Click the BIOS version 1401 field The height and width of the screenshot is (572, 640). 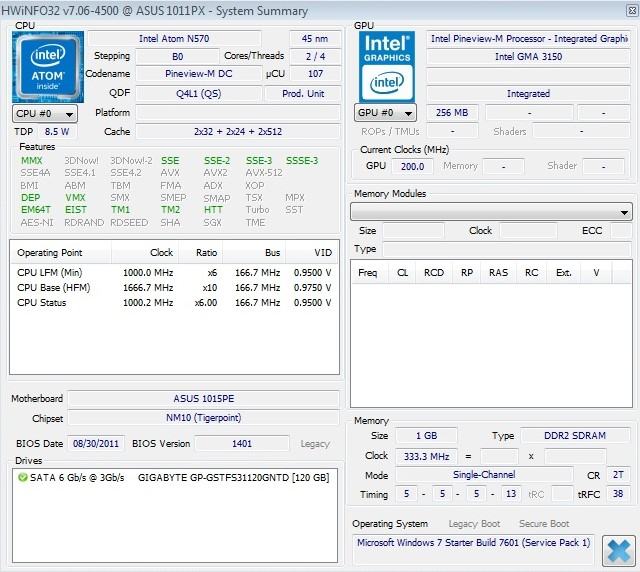coord(242,443)
